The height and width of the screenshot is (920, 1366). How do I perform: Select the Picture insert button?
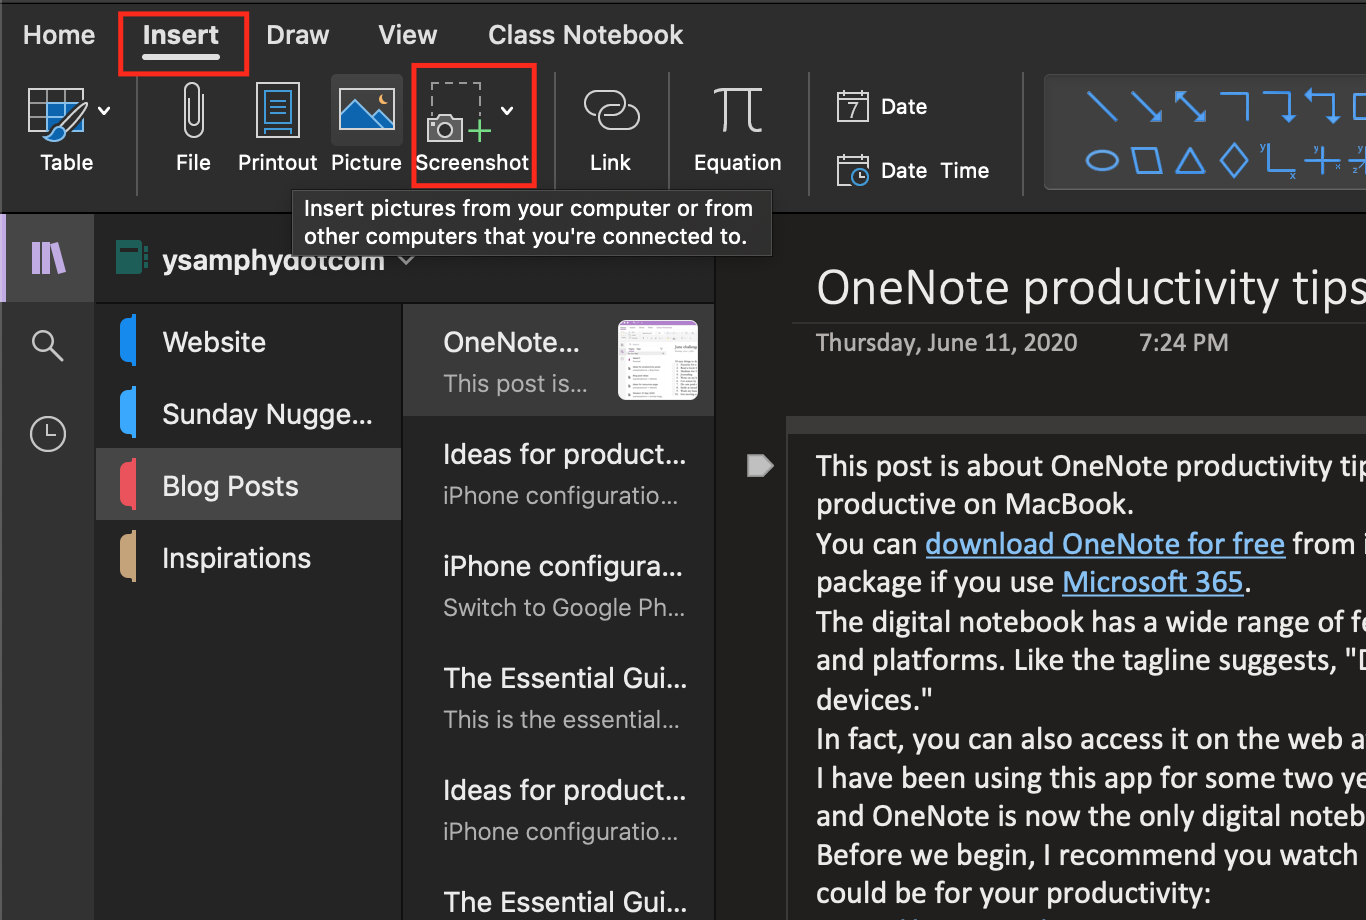[x=366, y=127]
